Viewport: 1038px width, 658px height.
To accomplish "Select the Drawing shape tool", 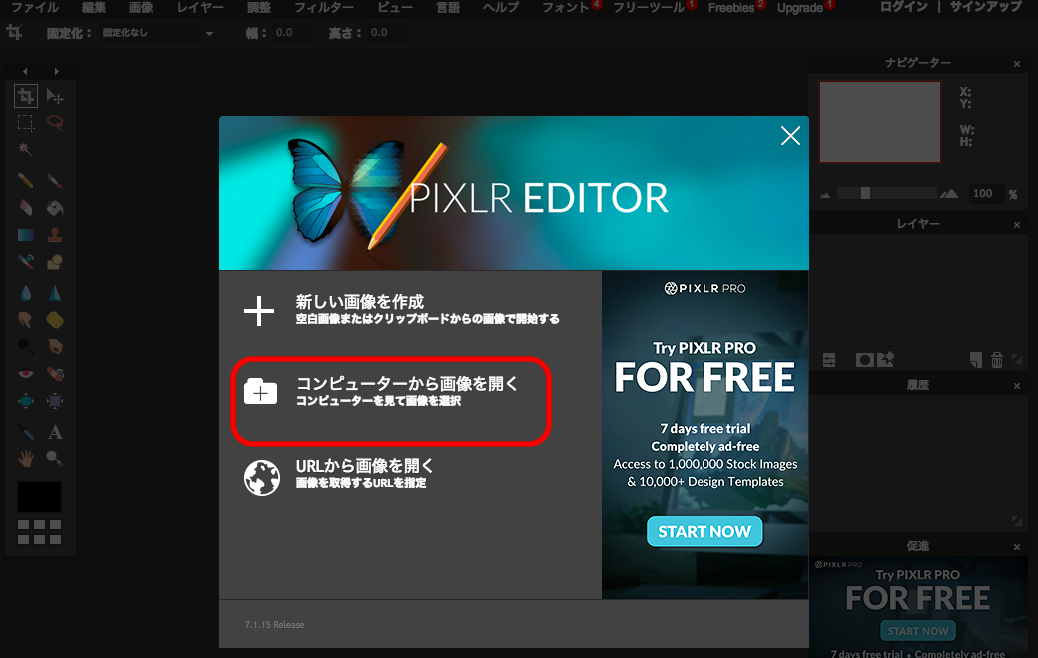I will [x=55, y=262].
